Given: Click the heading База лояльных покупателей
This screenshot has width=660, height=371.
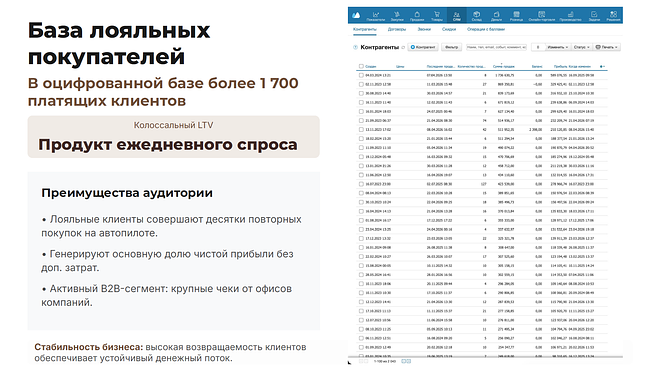Looking at the screenshot, I should [119, 43].
